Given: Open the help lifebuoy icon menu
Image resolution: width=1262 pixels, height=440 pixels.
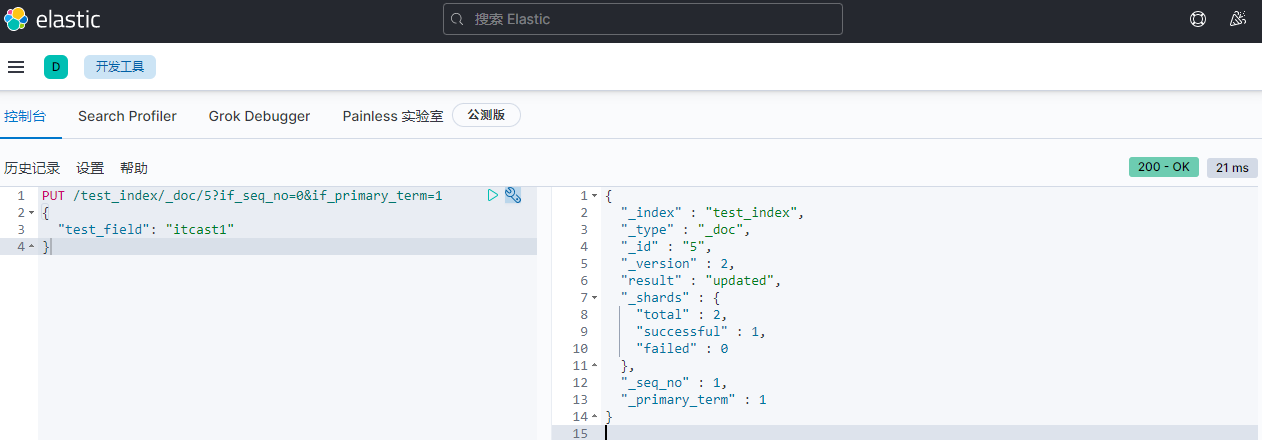Looking at the screenshot, I should pos(1198,19).
